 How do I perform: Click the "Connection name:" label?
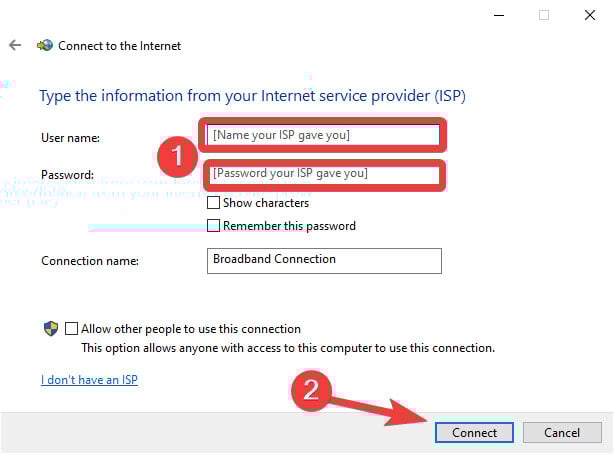pos(90,261)
